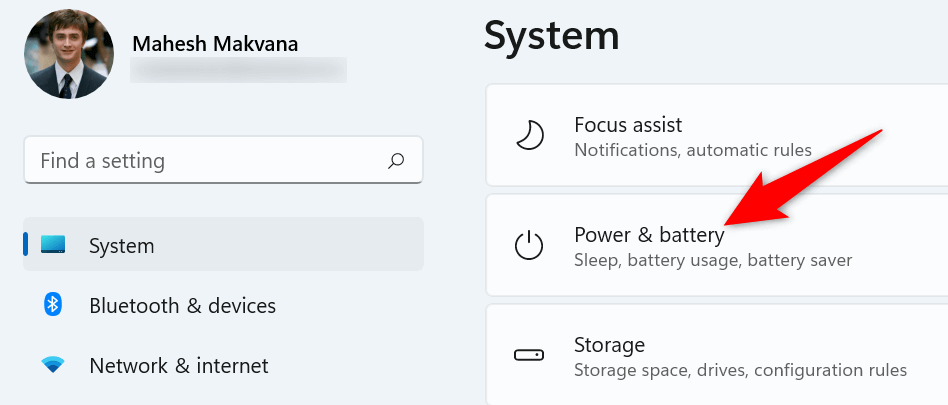948x405 pixels.
Task: Click the Power & battery power icon
Action: (528, 246)
